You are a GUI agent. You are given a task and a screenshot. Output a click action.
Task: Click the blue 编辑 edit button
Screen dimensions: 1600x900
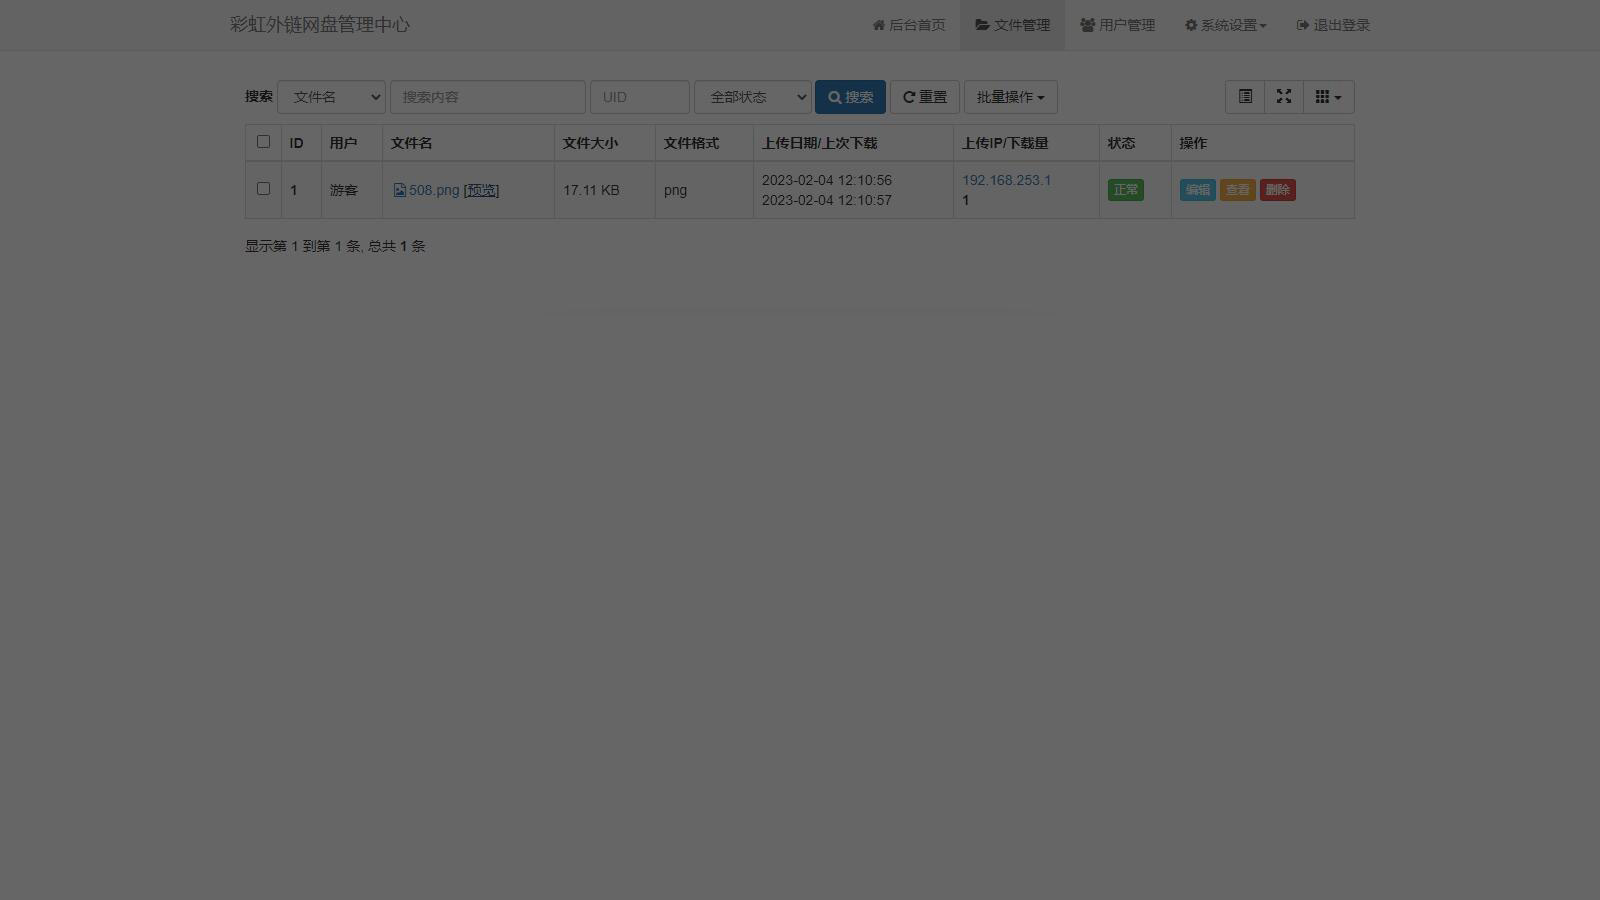coord(1197,190)
